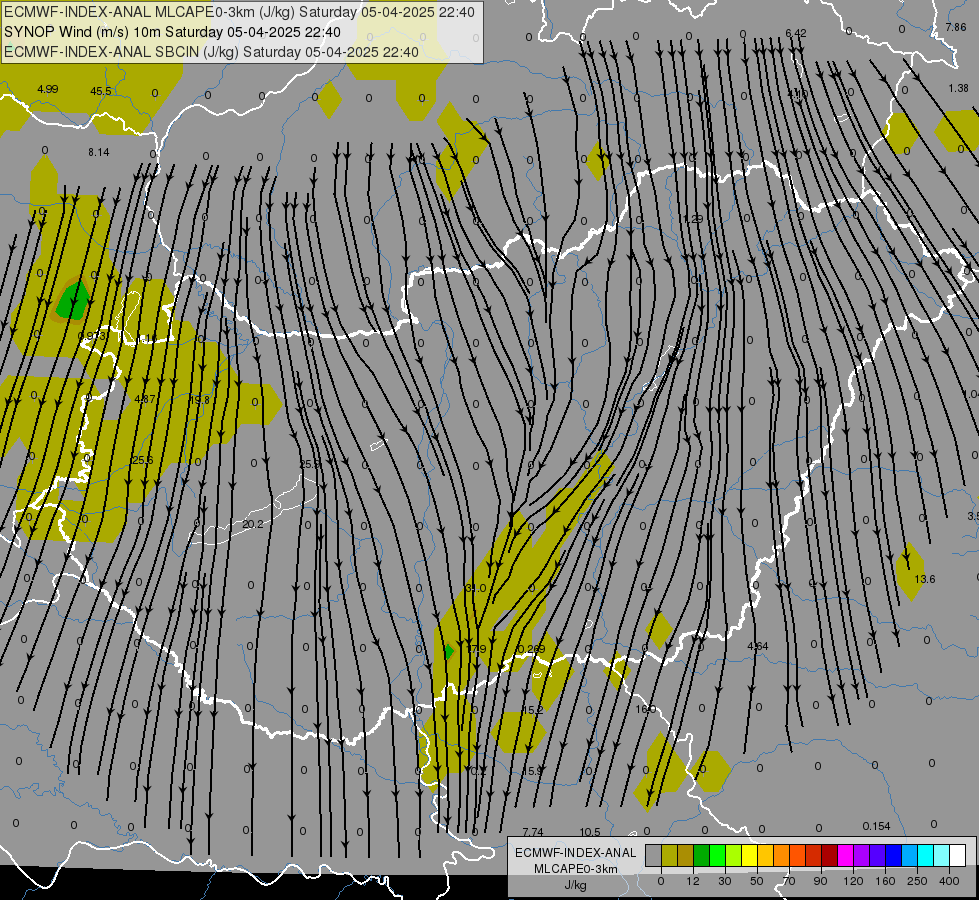Click the map value 20.2
Image resolution: width=979 pixels, height=900 pixels.
[252, 524]
